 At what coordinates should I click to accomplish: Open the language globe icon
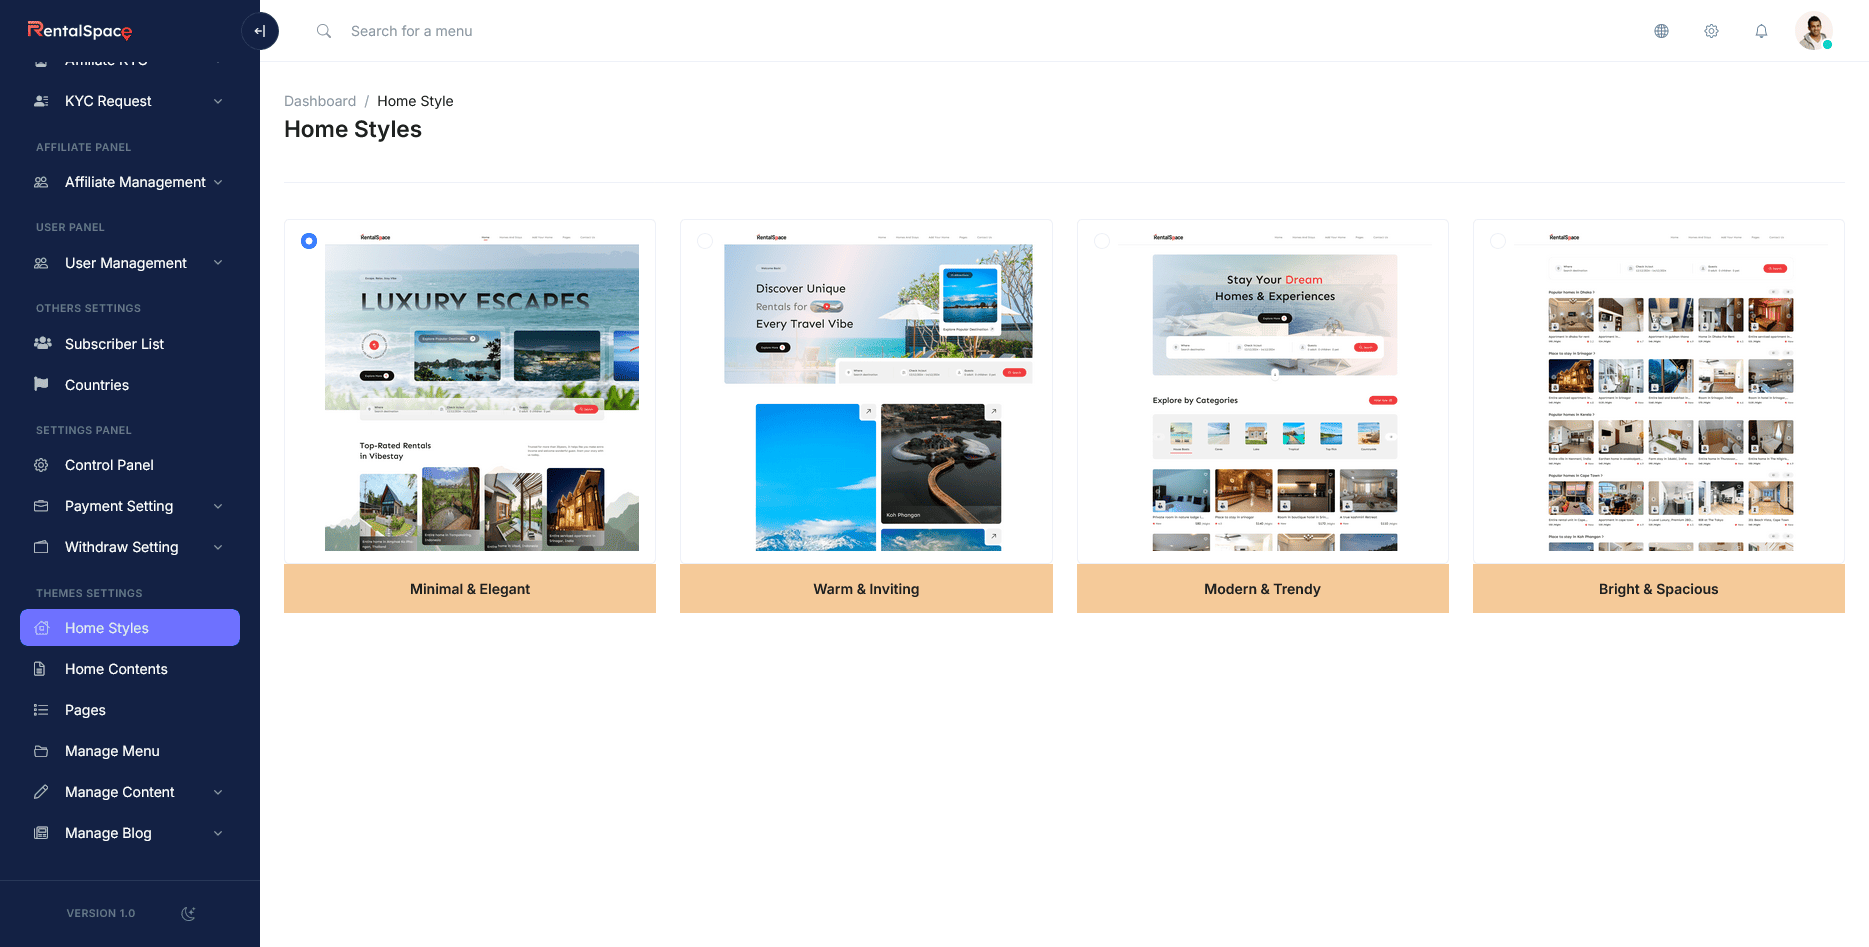click(1661, 31)
